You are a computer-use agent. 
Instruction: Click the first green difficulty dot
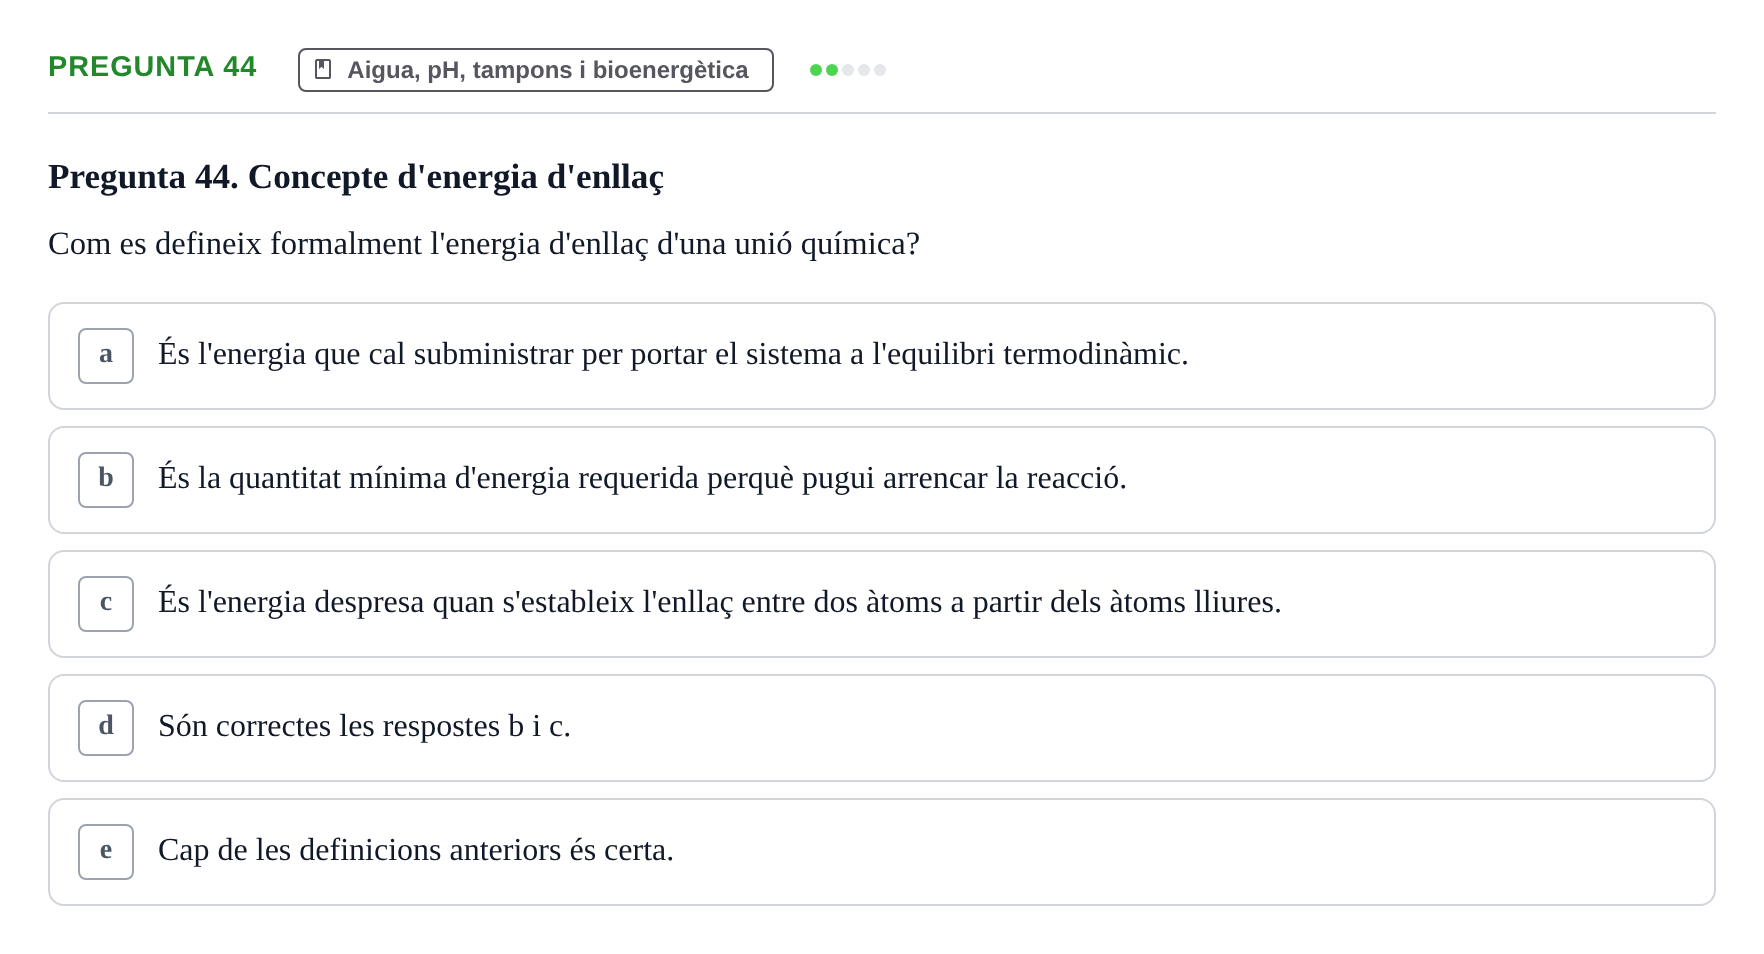[x=816, y=70]
